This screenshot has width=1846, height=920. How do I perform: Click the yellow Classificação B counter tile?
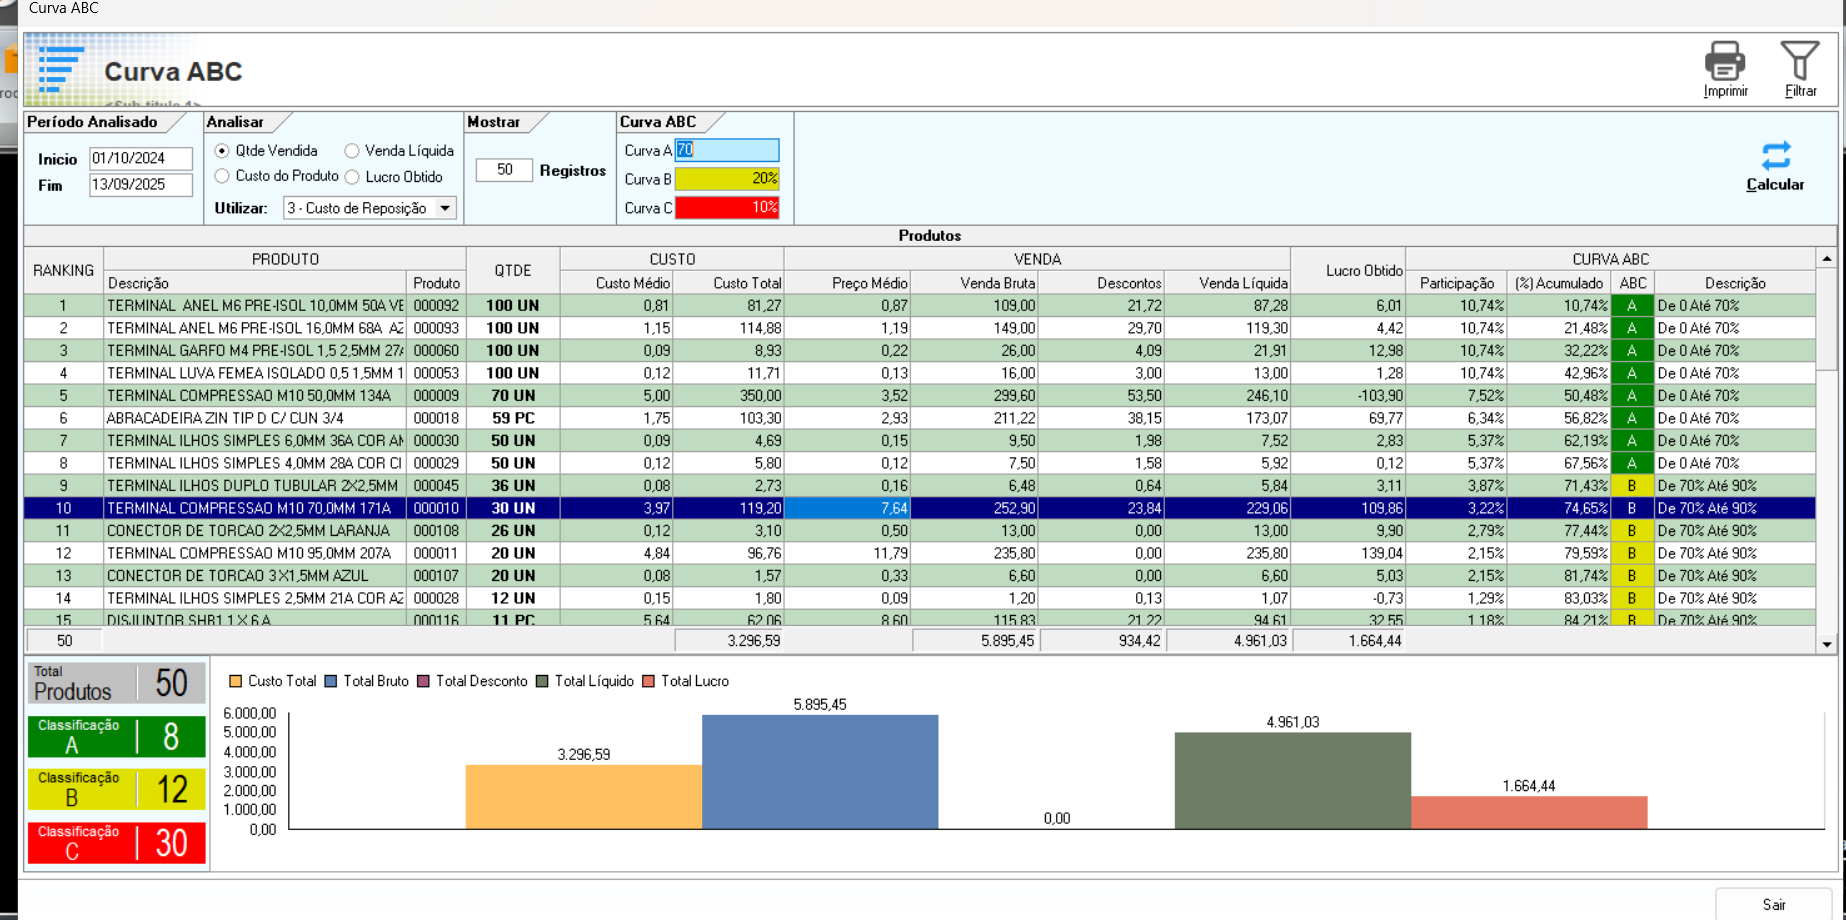pos(116,789)
